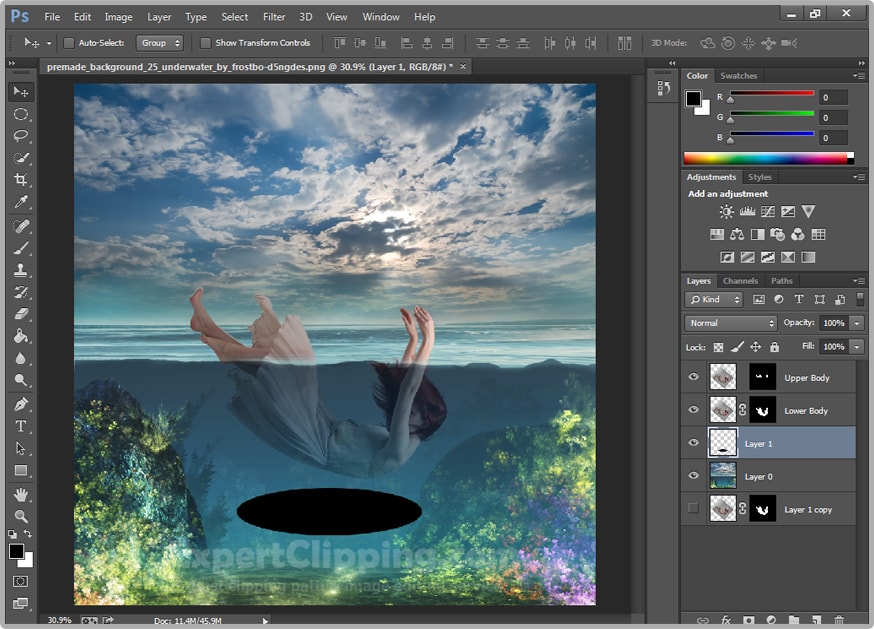This screenshot has height=629, width=874.
Task: Expand the Opacity dropdown arrow
Action: point(857,323)
